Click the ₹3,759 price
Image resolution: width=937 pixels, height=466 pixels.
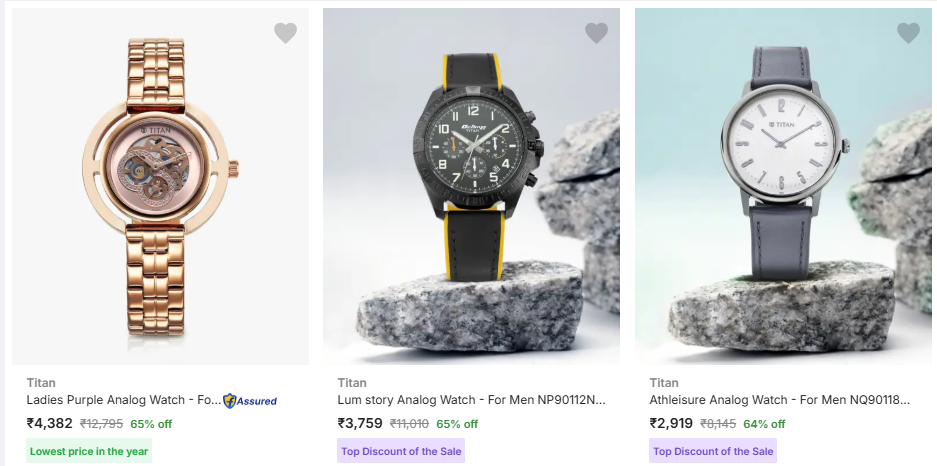pyautogui.click(x=361, y=423)
